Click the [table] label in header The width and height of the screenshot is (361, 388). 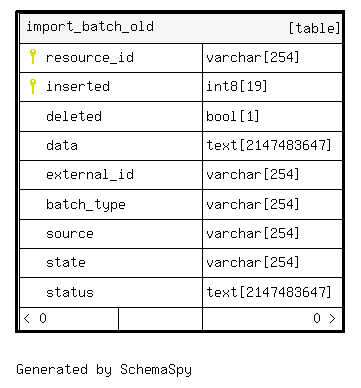point(314,28)
